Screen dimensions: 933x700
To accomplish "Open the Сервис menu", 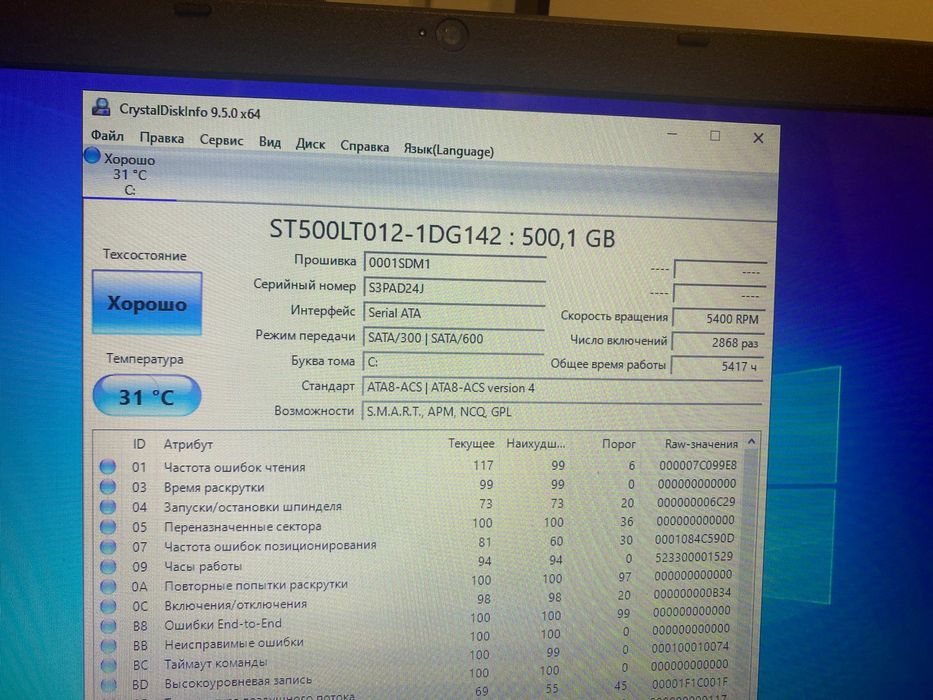I will point(221,140).
